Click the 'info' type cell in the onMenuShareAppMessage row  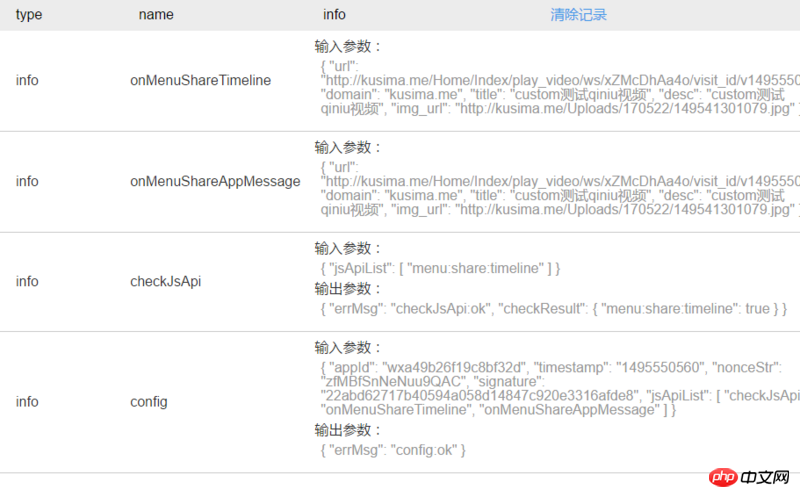tap(27, 181)
